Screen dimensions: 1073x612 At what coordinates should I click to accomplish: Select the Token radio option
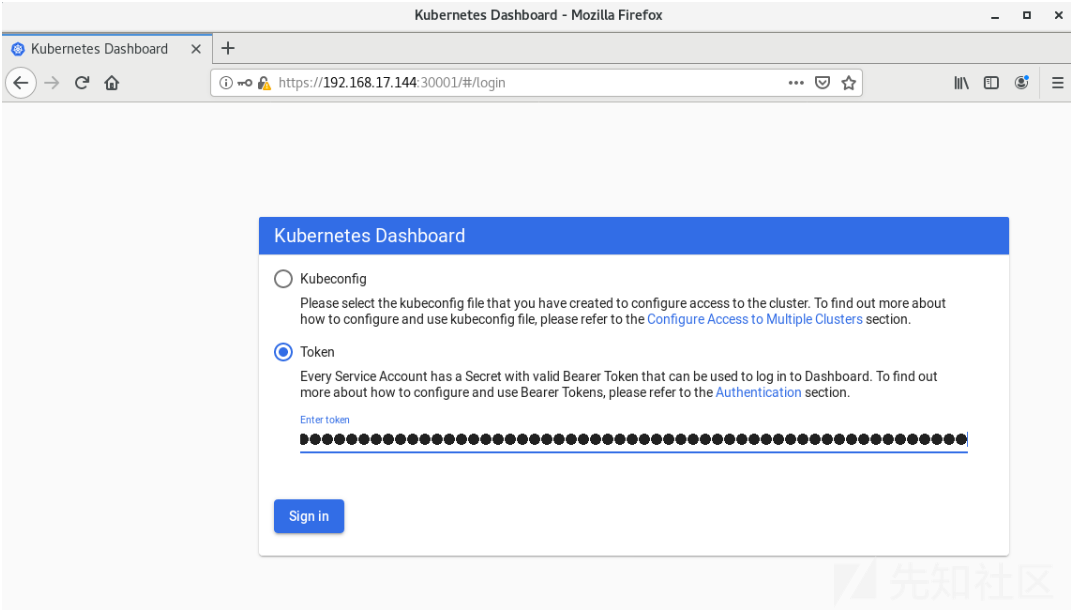point(283,352)
